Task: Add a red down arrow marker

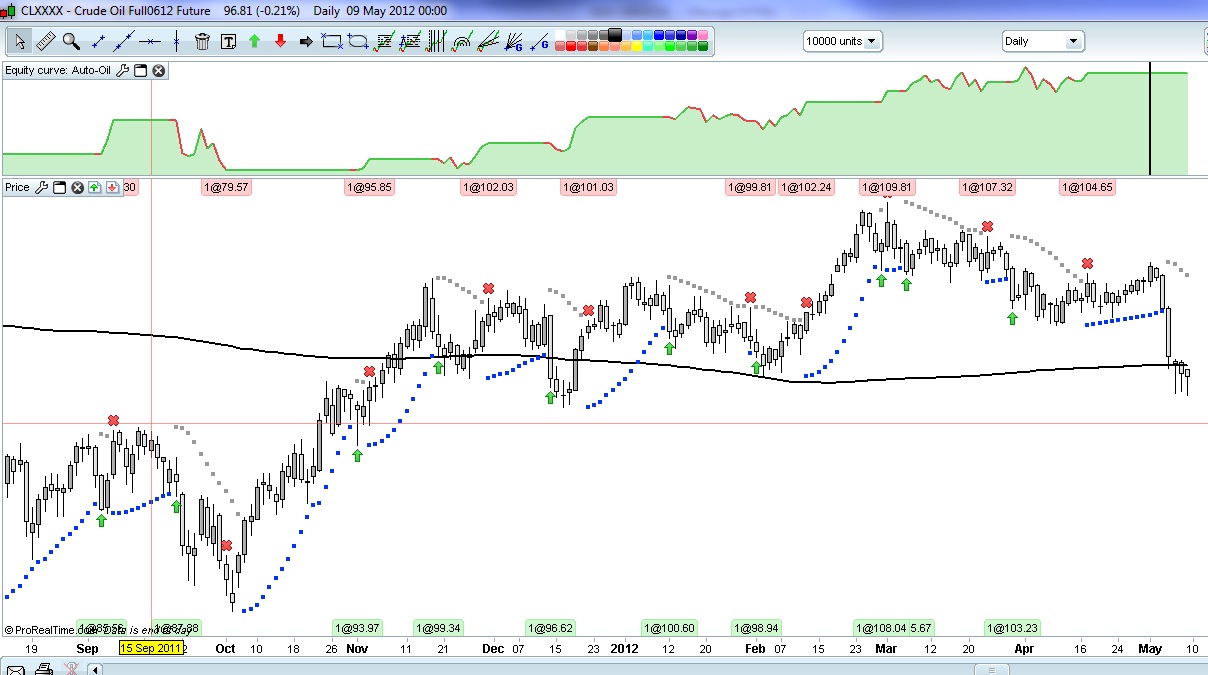Action: point(280,41)
